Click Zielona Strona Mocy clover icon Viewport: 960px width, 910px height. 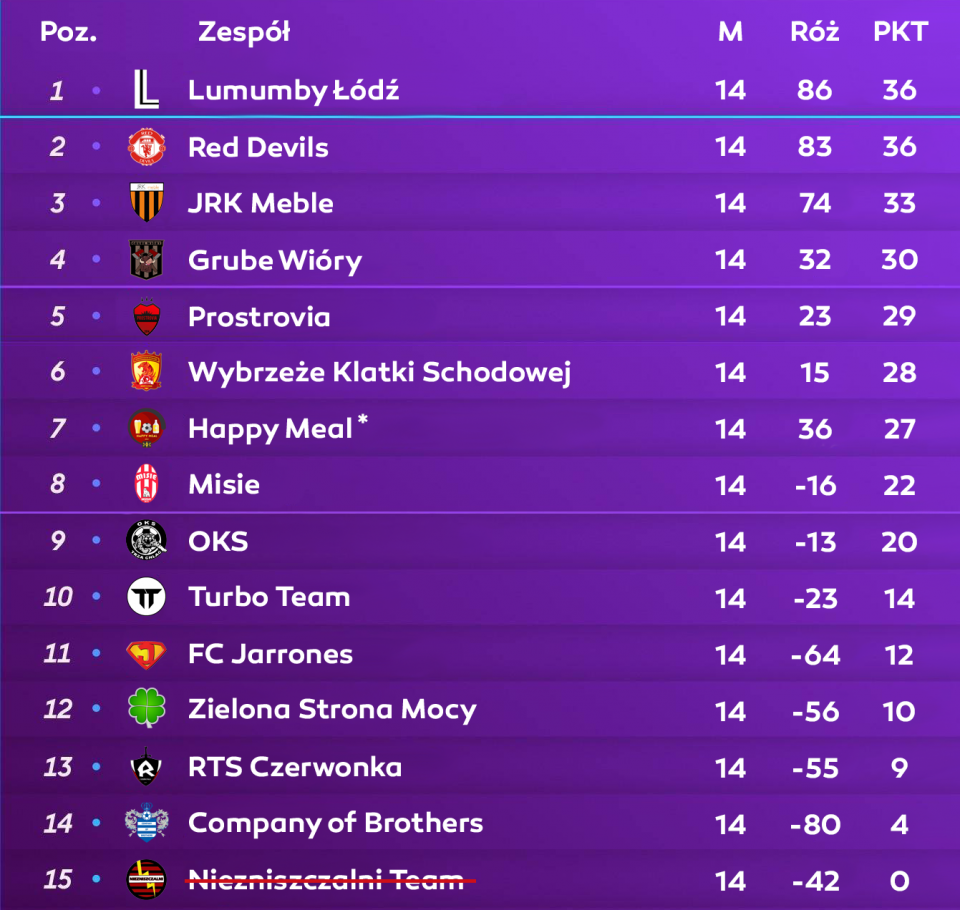[x=146, y=709]
